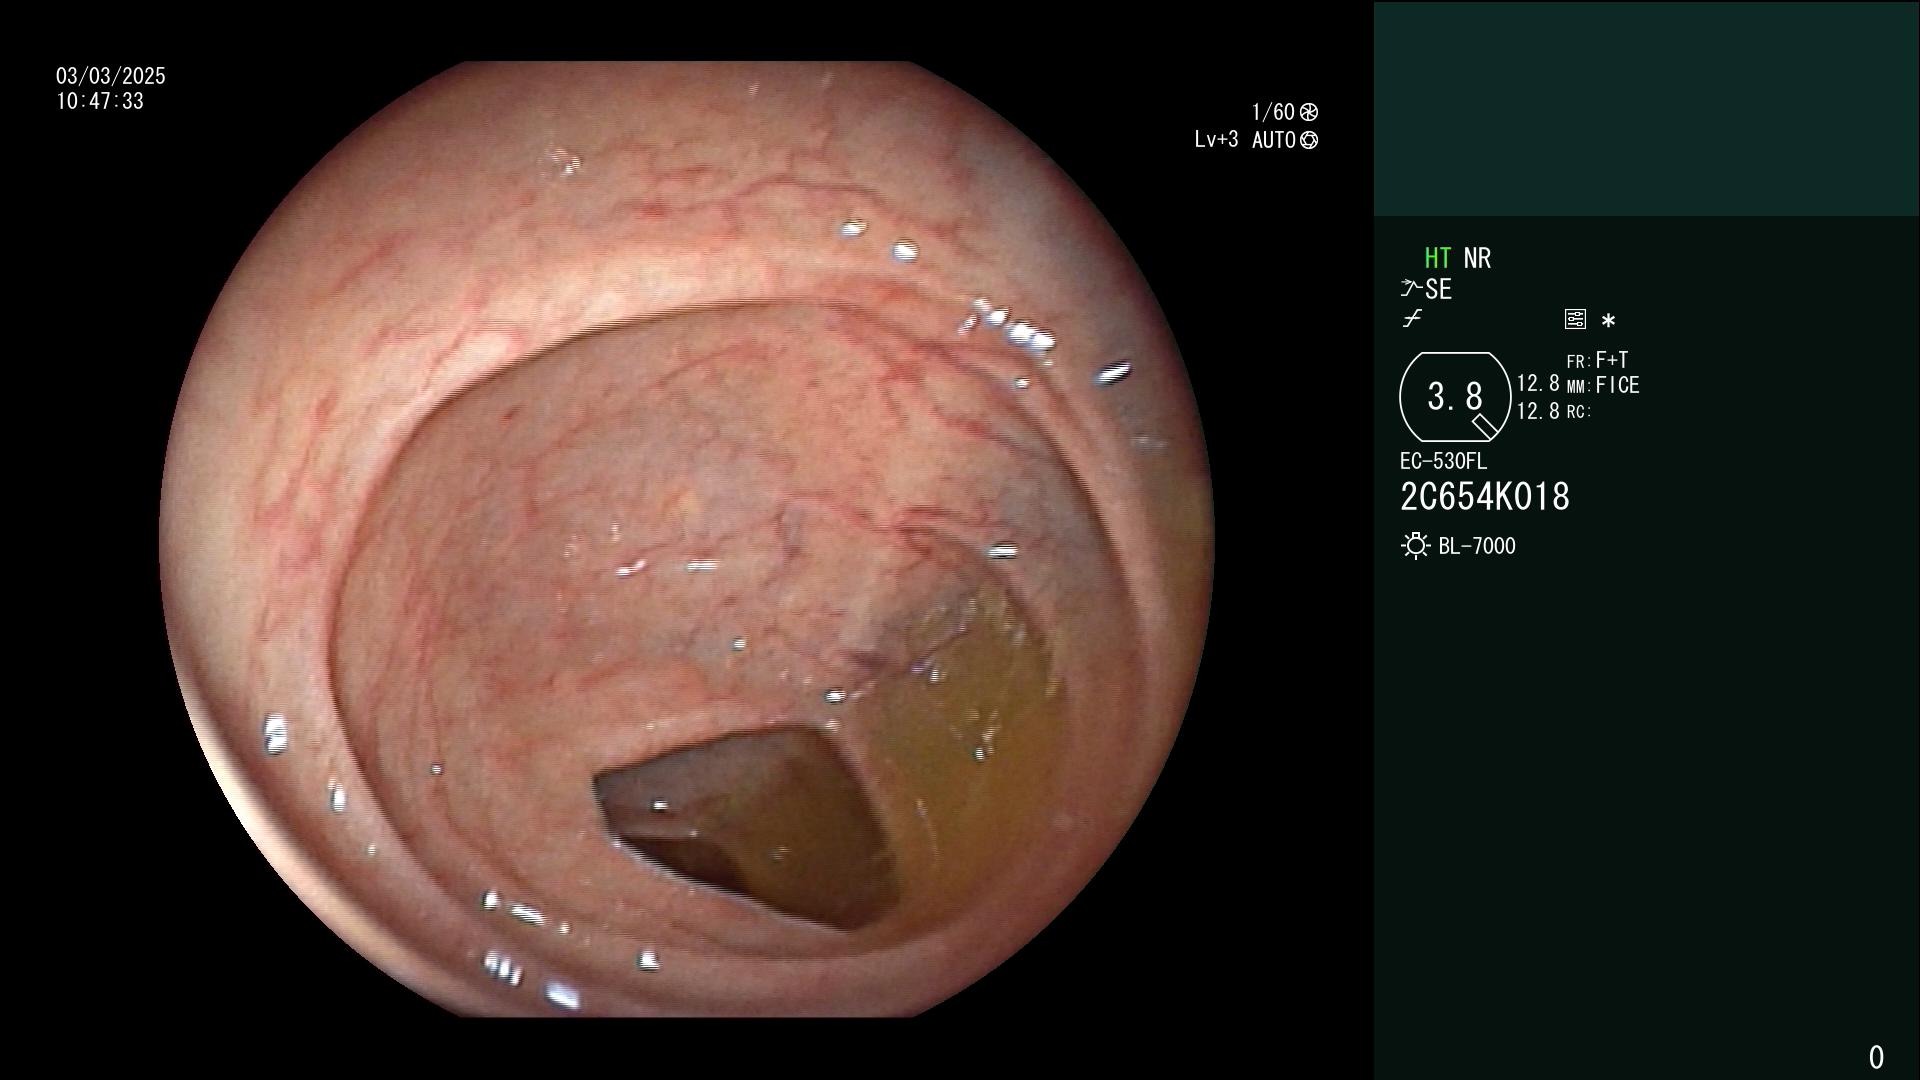The height and width of the screenshot is (1080, 1920).
Task: Click the image counter 0
Action: (x=1876, y=1057)
